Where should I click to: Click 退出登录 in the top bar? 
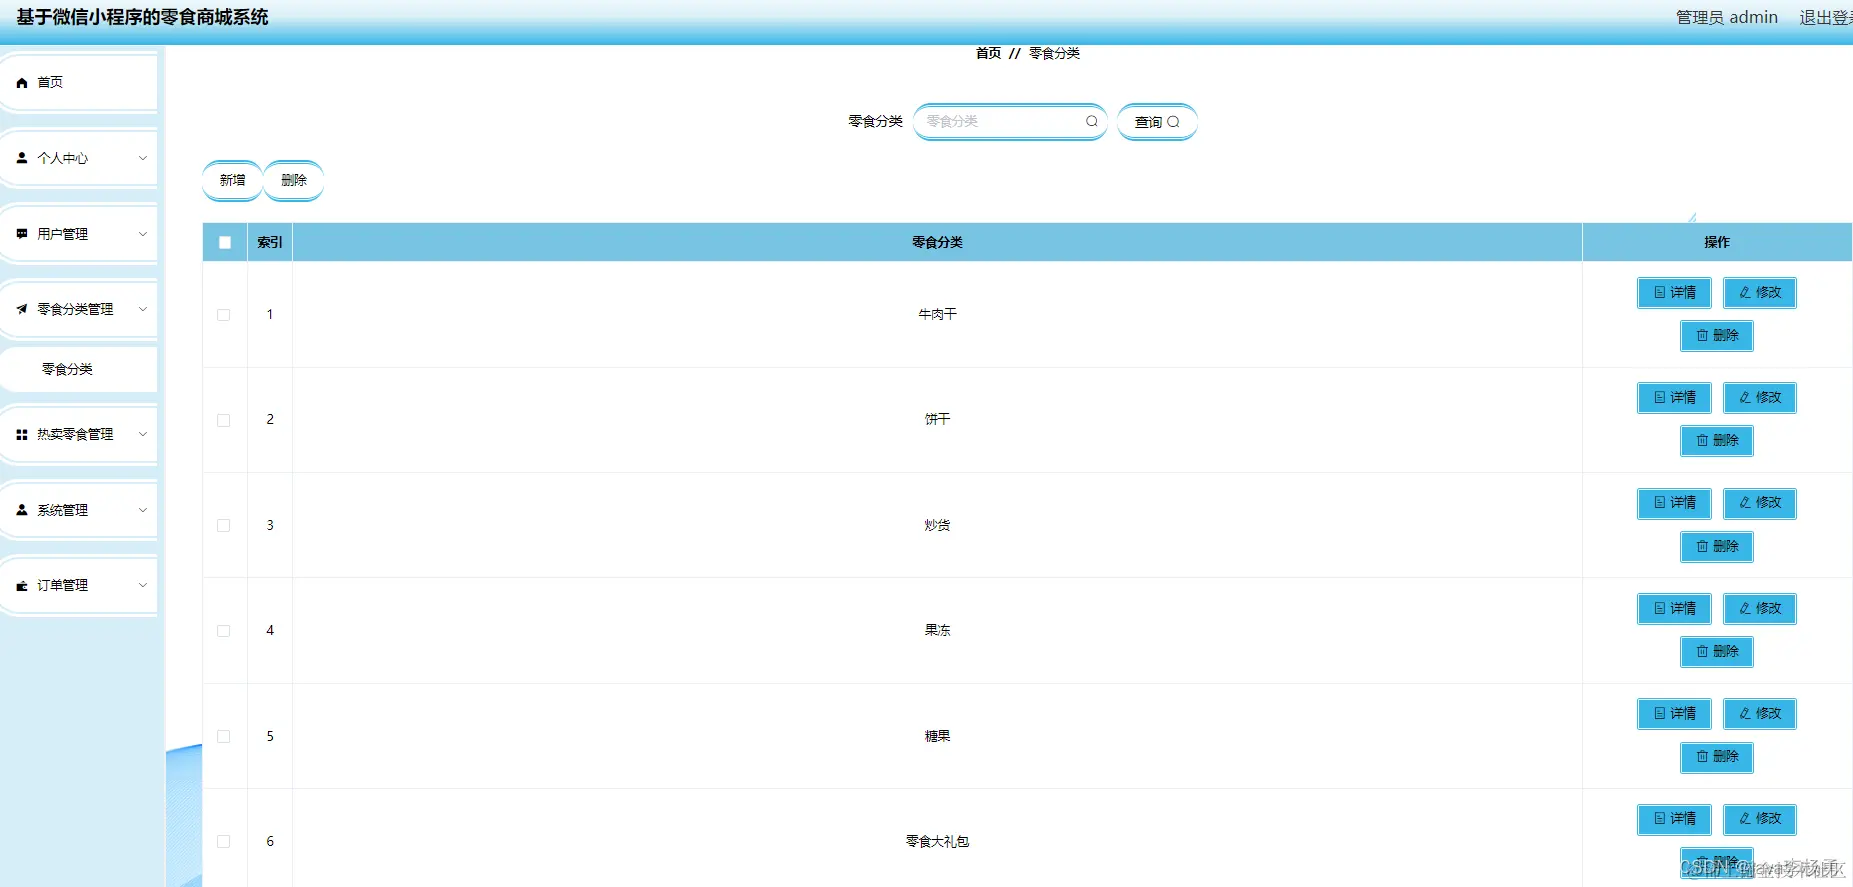1826,17
